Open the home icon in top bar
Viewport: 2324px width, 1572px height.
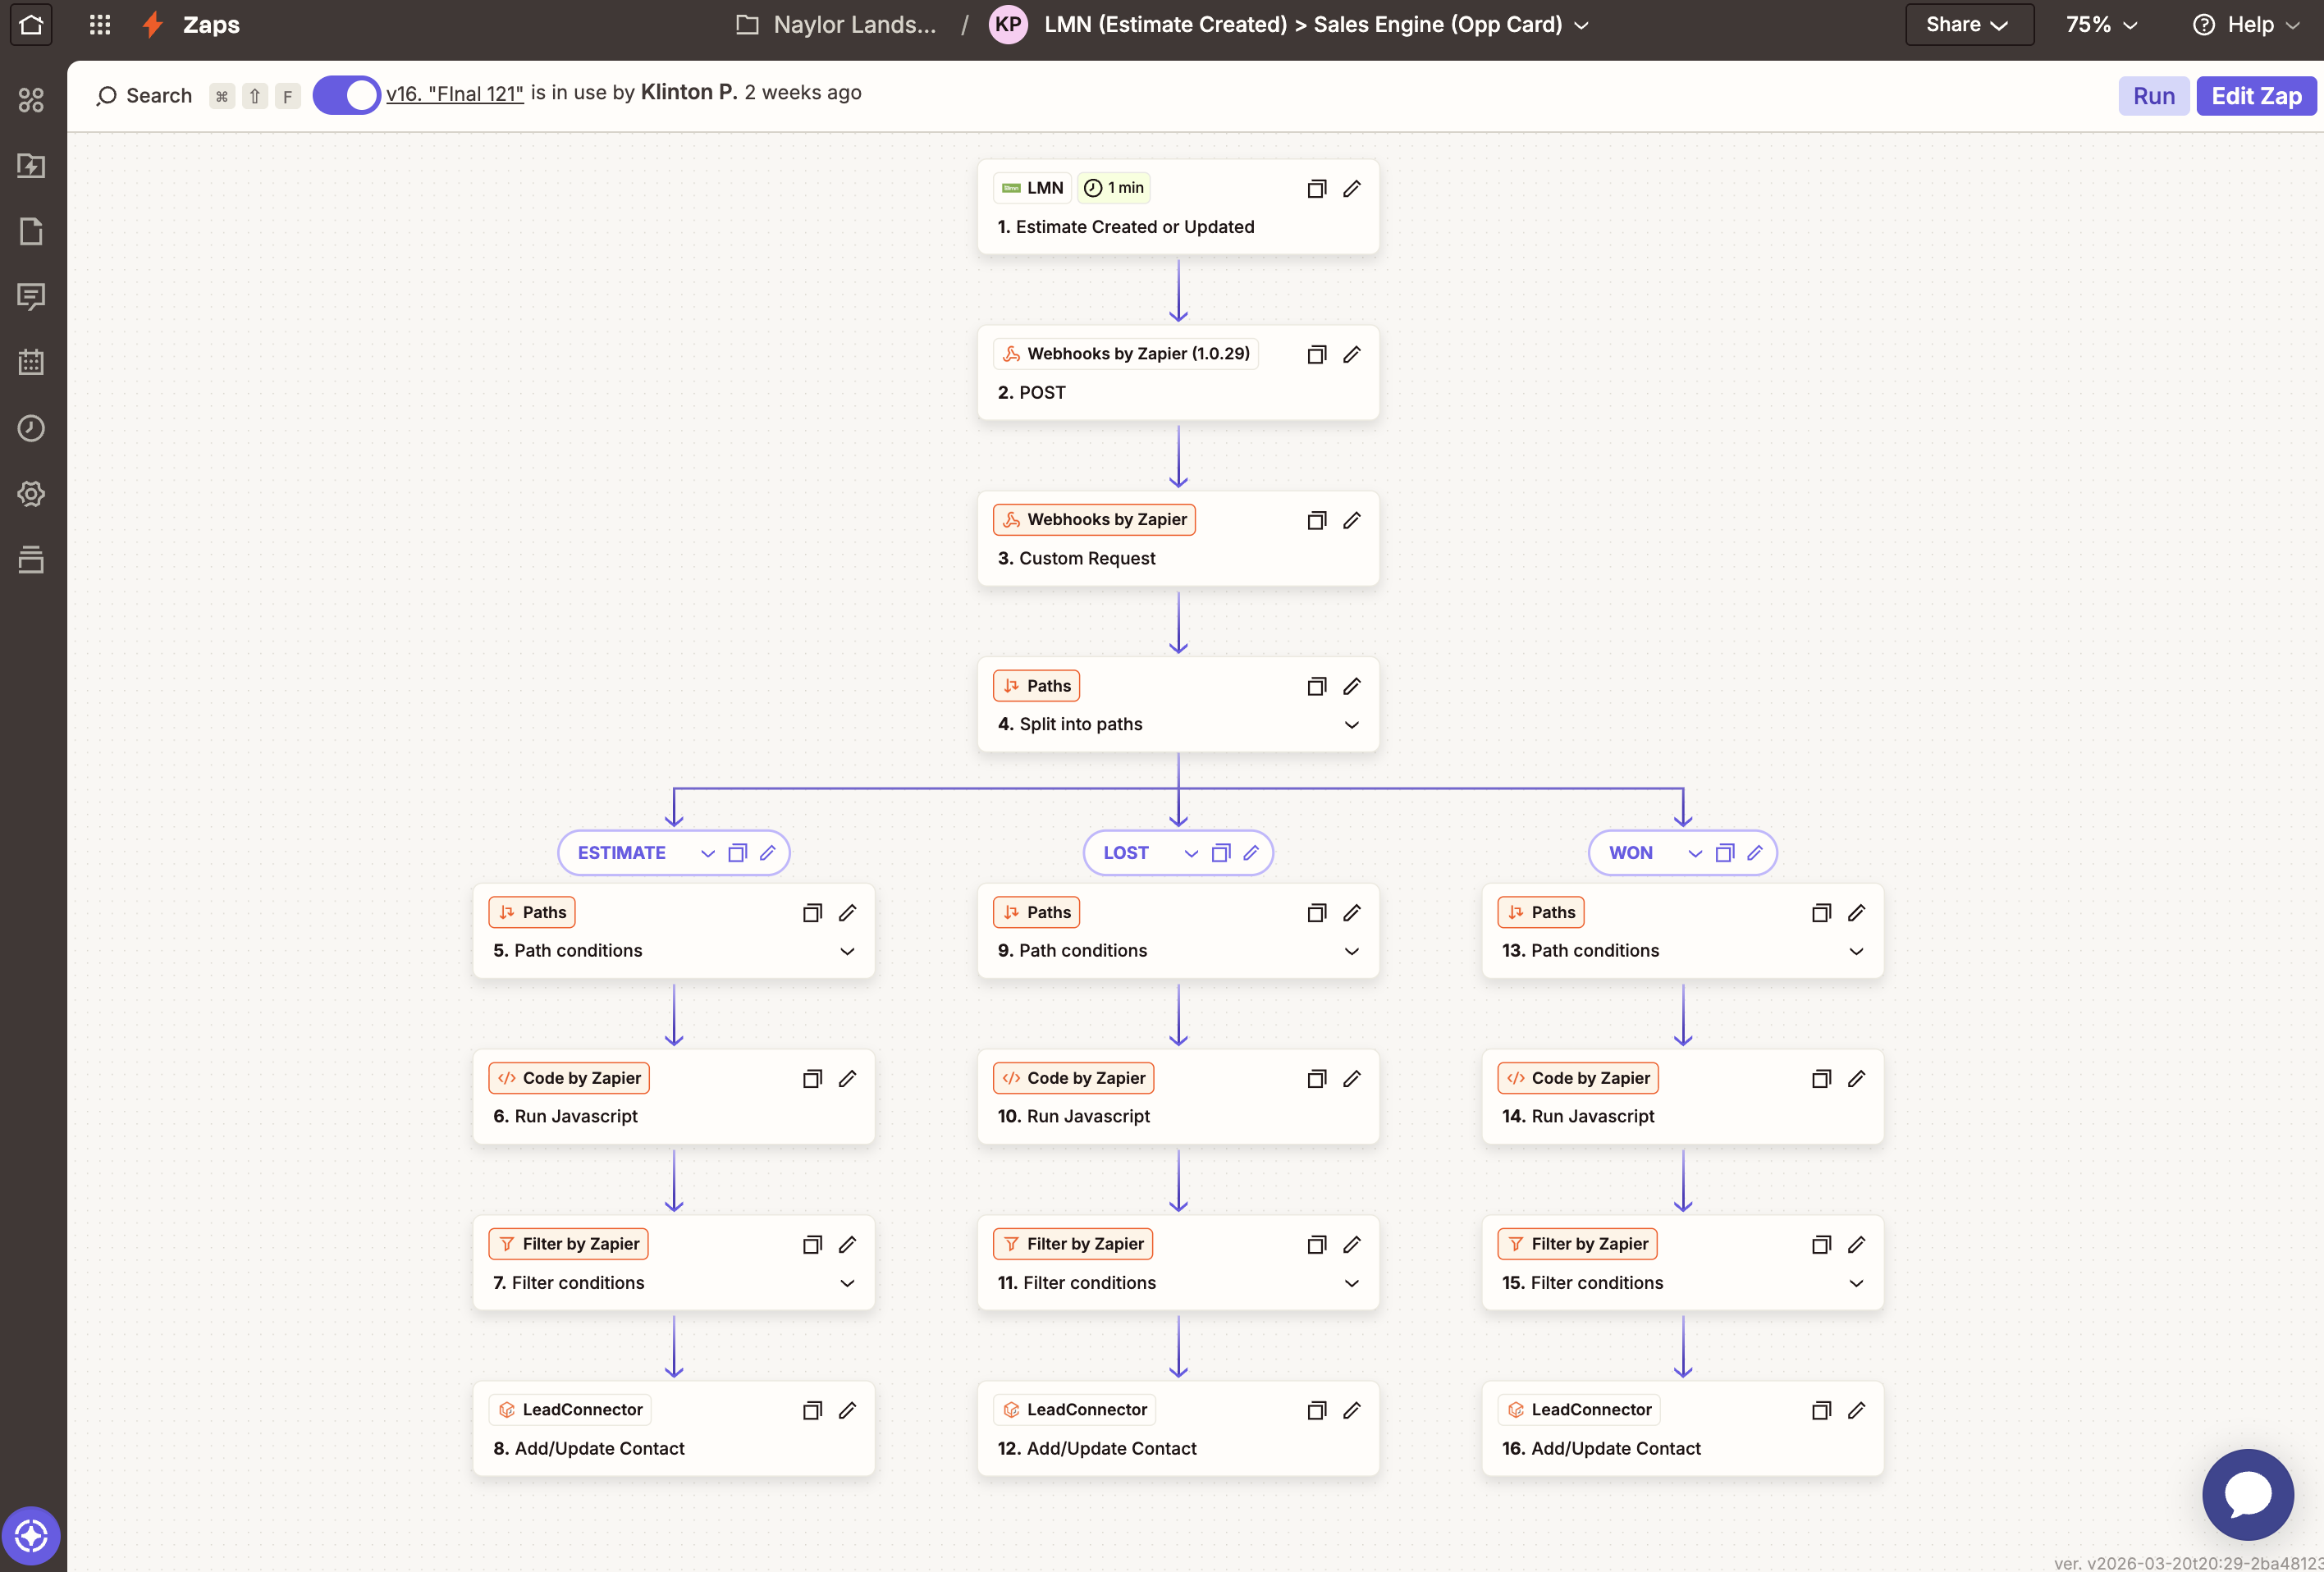(31, 24)
